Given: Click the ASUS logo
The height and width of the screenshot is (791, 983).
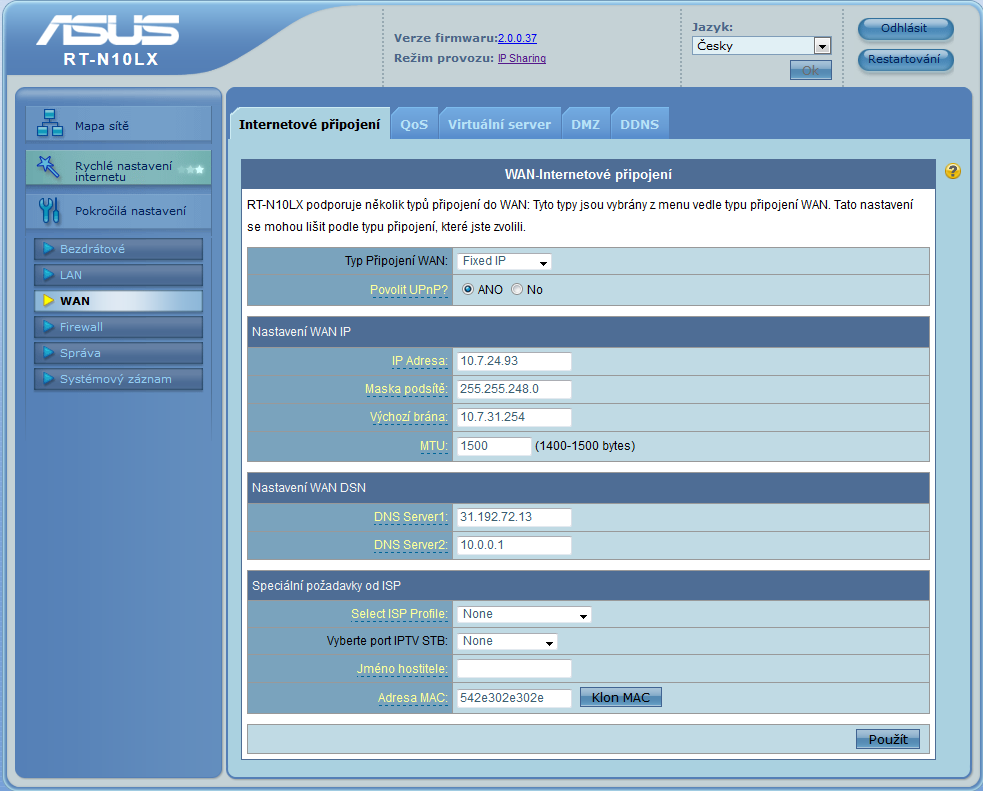Looking at the screenshot, I should point(107,30).
